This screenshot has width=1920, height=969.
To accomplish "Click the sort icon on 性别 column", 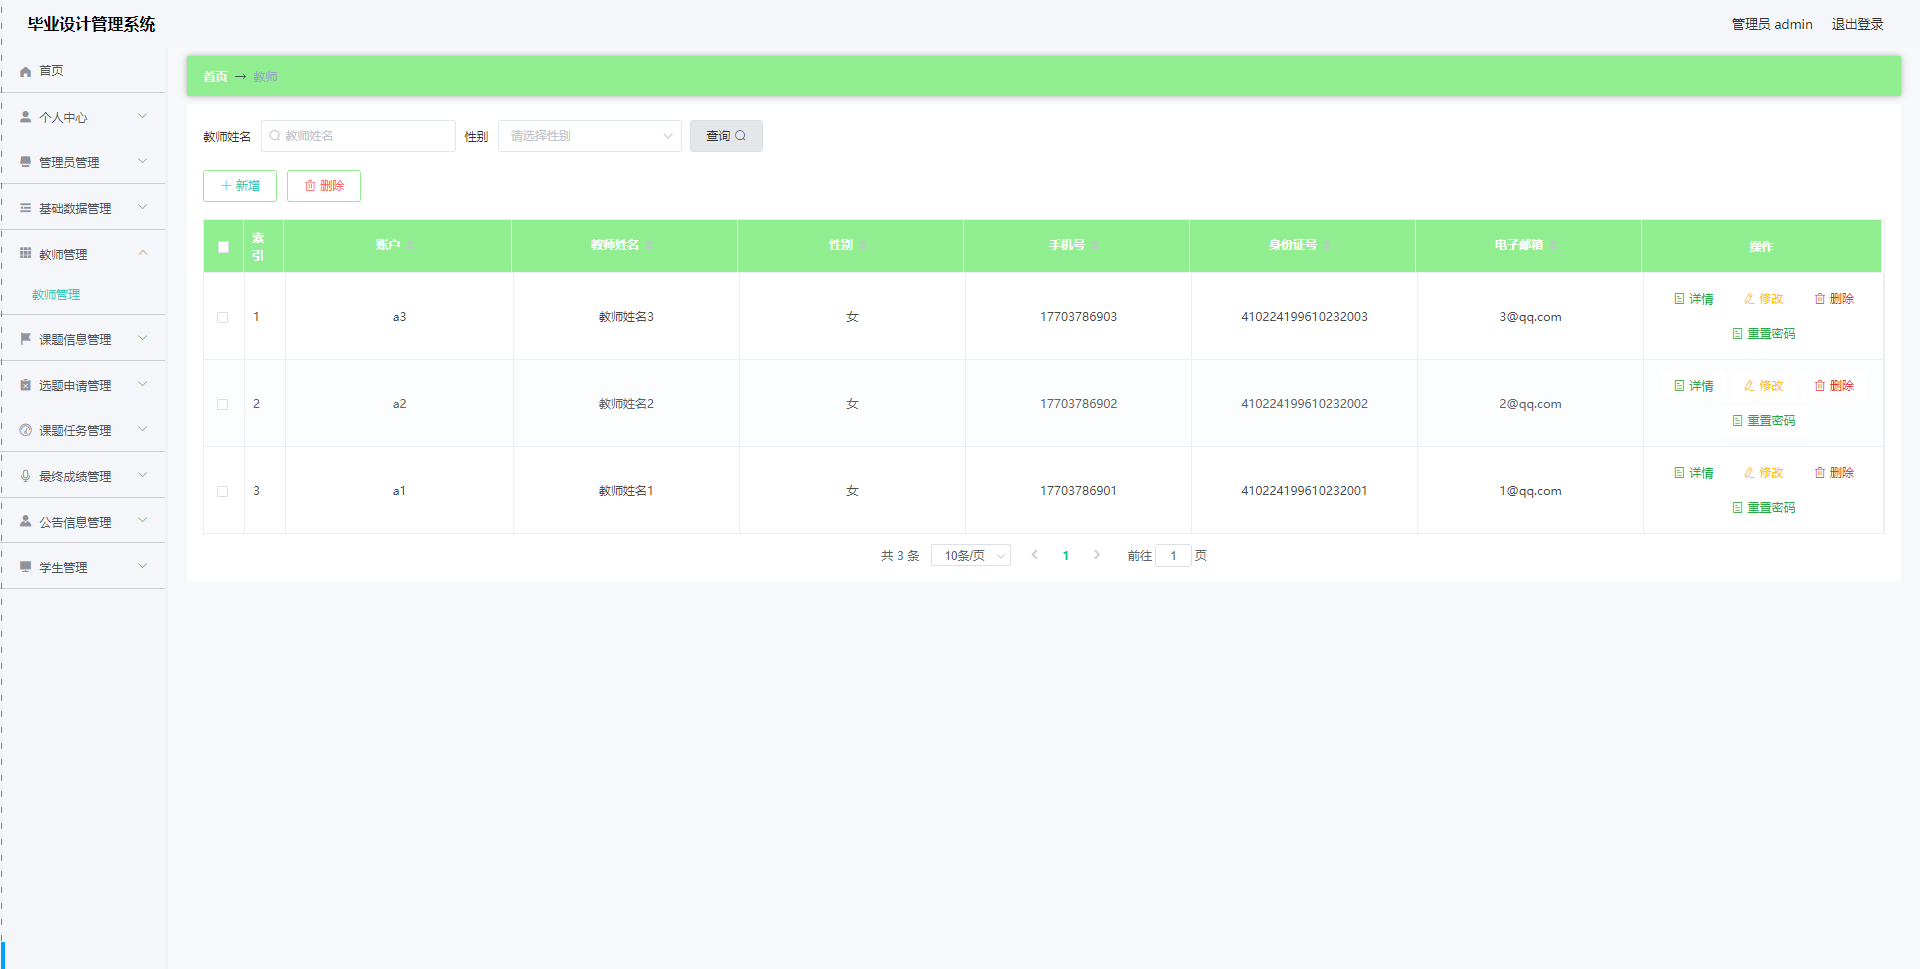I will click(863, 245).
